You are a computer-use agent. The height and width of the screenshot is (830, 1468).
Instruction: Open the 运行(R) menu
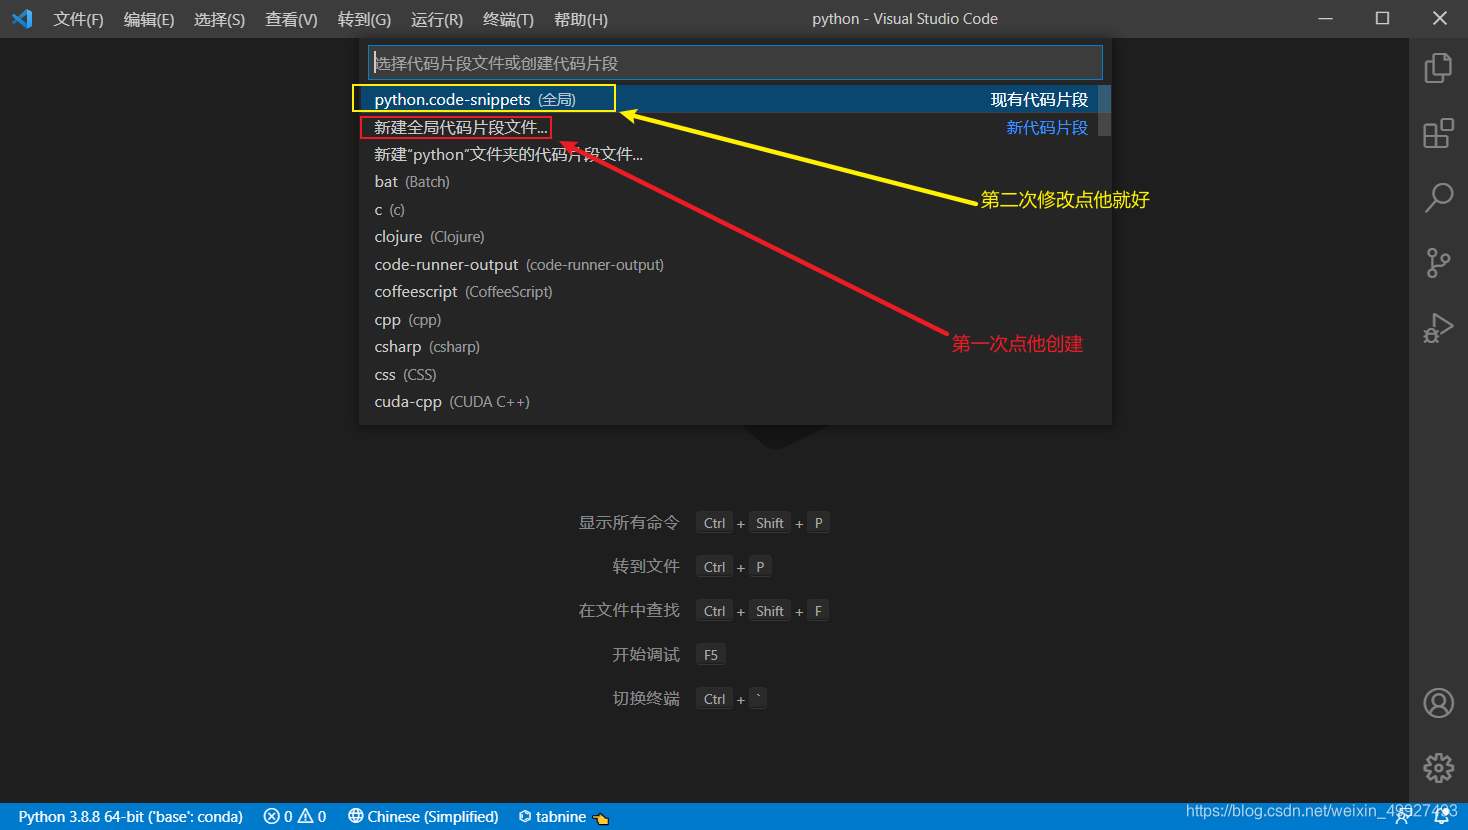(x=437, y=20)
